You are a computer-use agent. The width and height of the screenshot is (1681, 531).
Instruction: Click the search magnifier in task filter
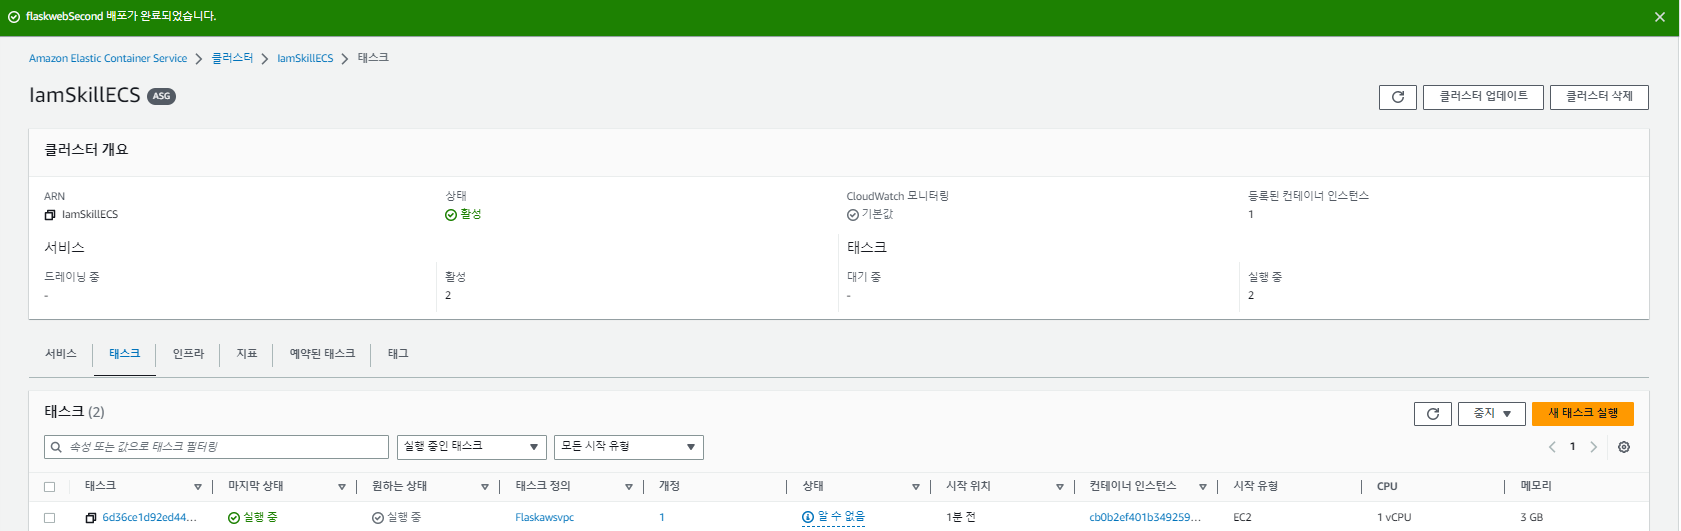pyautogui.click(x=57, y=447)
